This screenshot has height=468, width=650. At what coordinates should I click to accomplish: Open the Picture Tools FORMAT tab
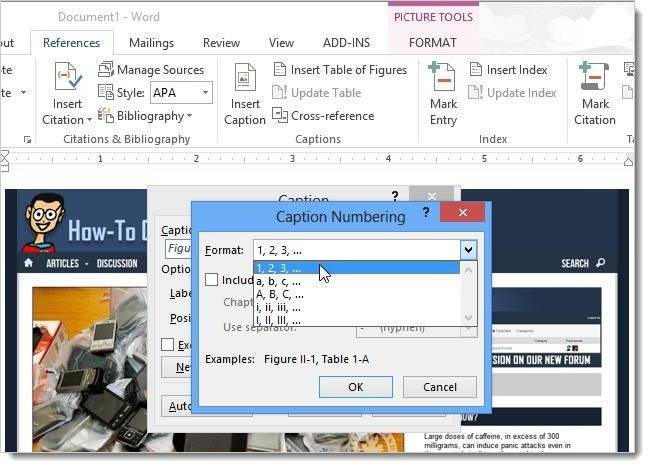(433, 43)
